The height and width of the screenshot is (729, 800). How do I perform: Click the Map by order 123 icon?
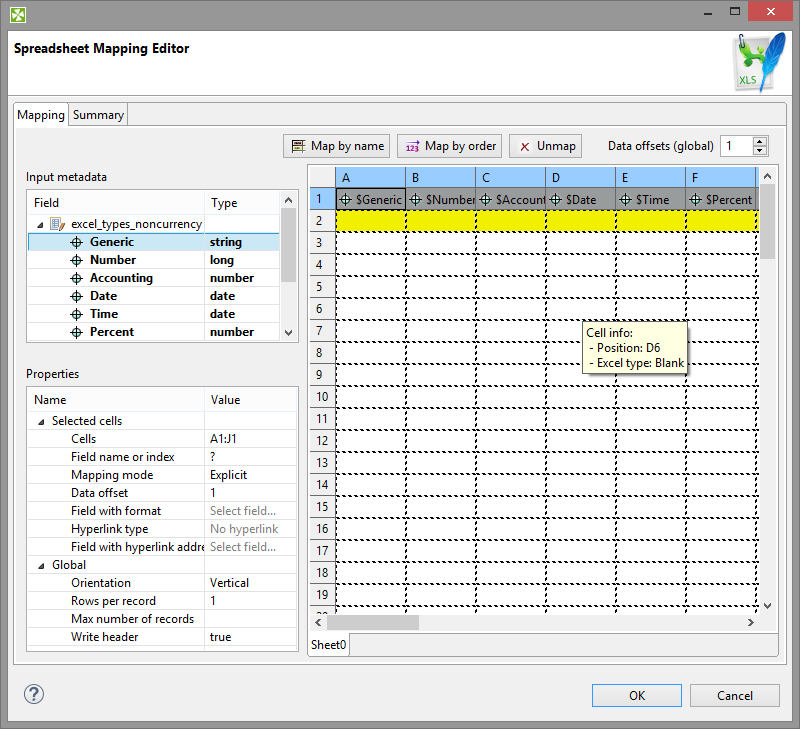click(413, 146)
